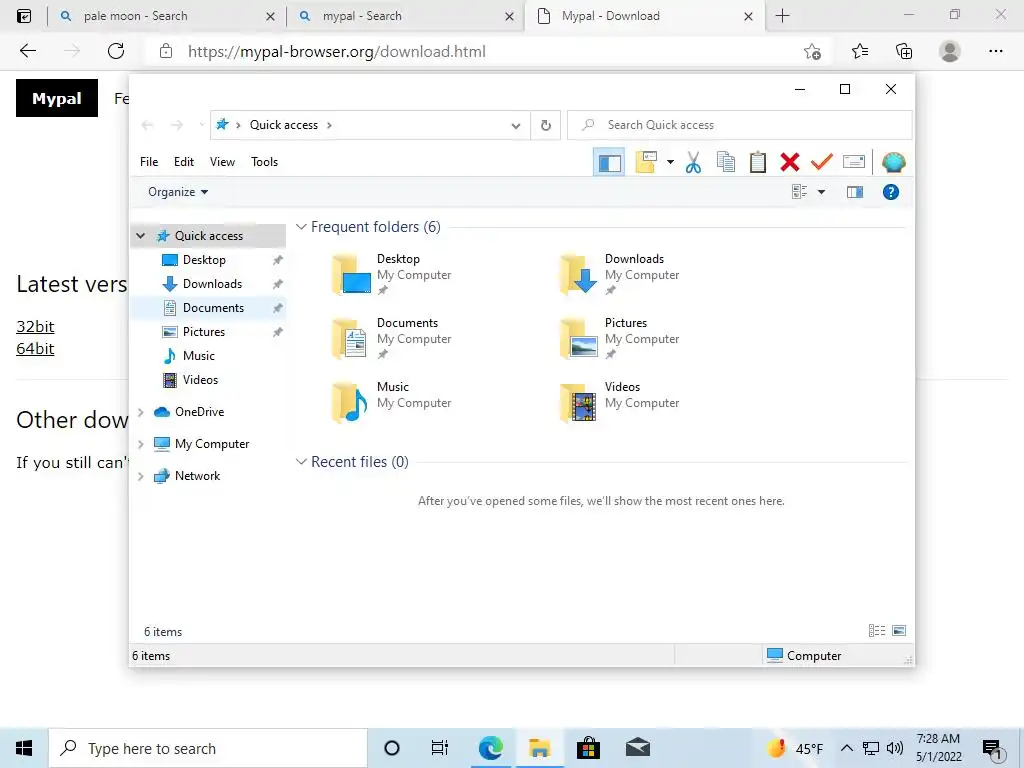Image resolution: width=1024 pixels, height=768 pixels.
Task: Add this page to favorites star icon
Action: [x=812, y=52]
